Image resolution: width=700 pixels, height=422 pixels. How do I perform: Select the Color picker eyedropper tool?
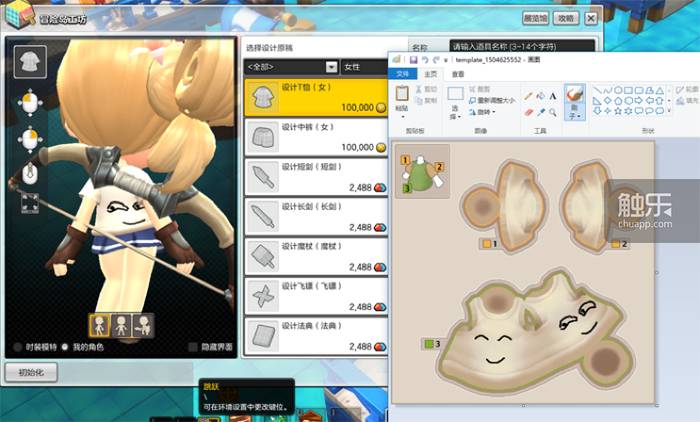tap(541, 112)
